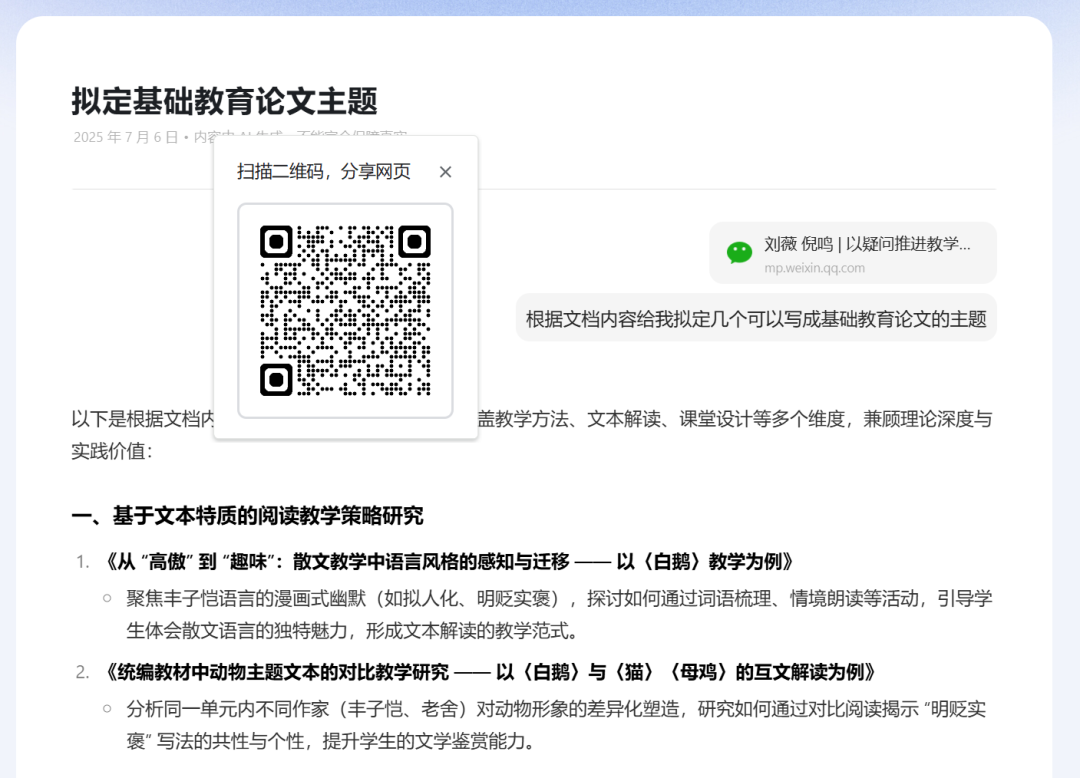This screenshot has width=1080, height=778.
Task: Click the bullet text starting 聚焦丰子恺语言
Action: tap(559, 614)
